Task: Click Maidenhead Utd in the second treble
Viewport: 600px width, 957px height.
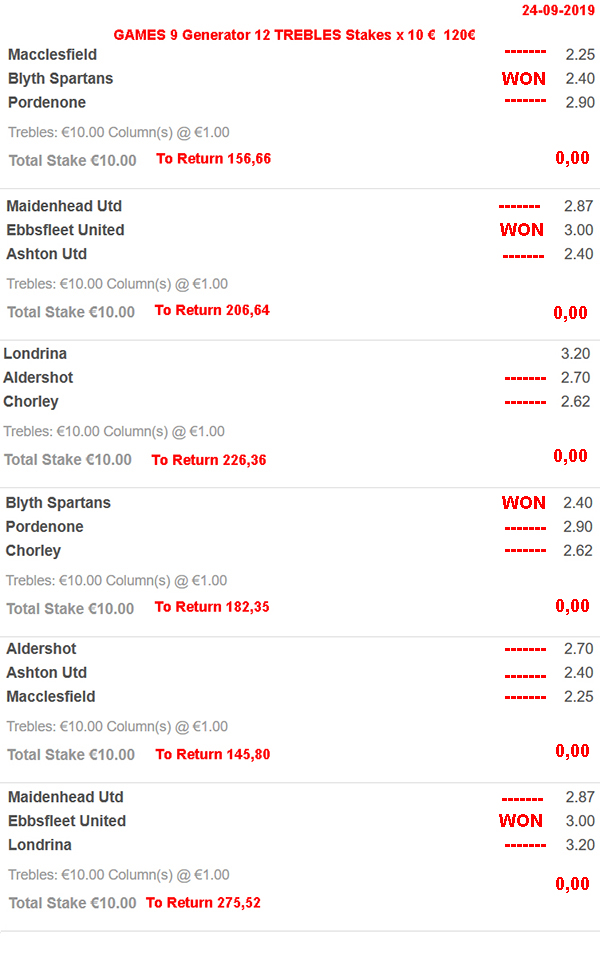Action: (x=64, y=206)
